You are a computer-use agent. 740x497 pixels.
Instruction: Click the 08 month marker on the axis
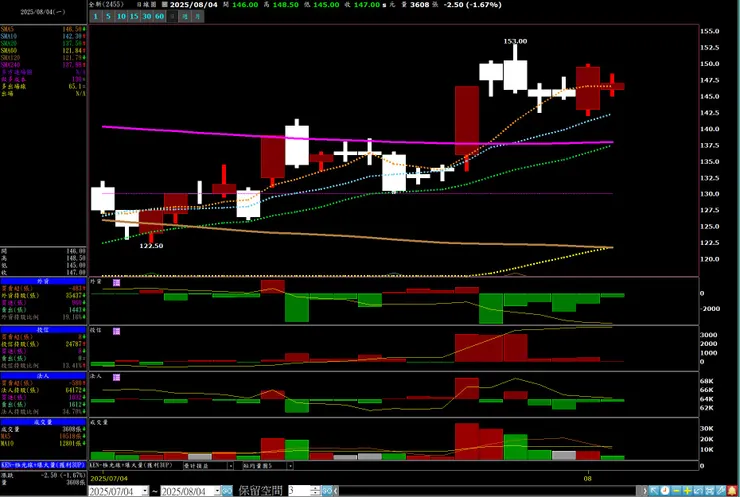(x=588, y=478)
